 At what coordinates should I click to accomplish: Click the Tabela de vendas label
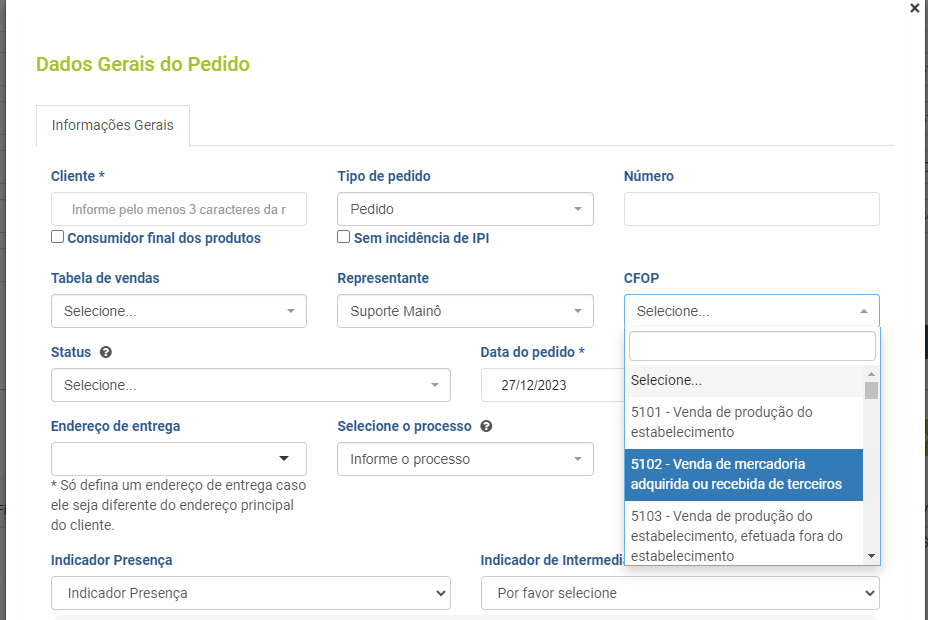pos(105,278)
